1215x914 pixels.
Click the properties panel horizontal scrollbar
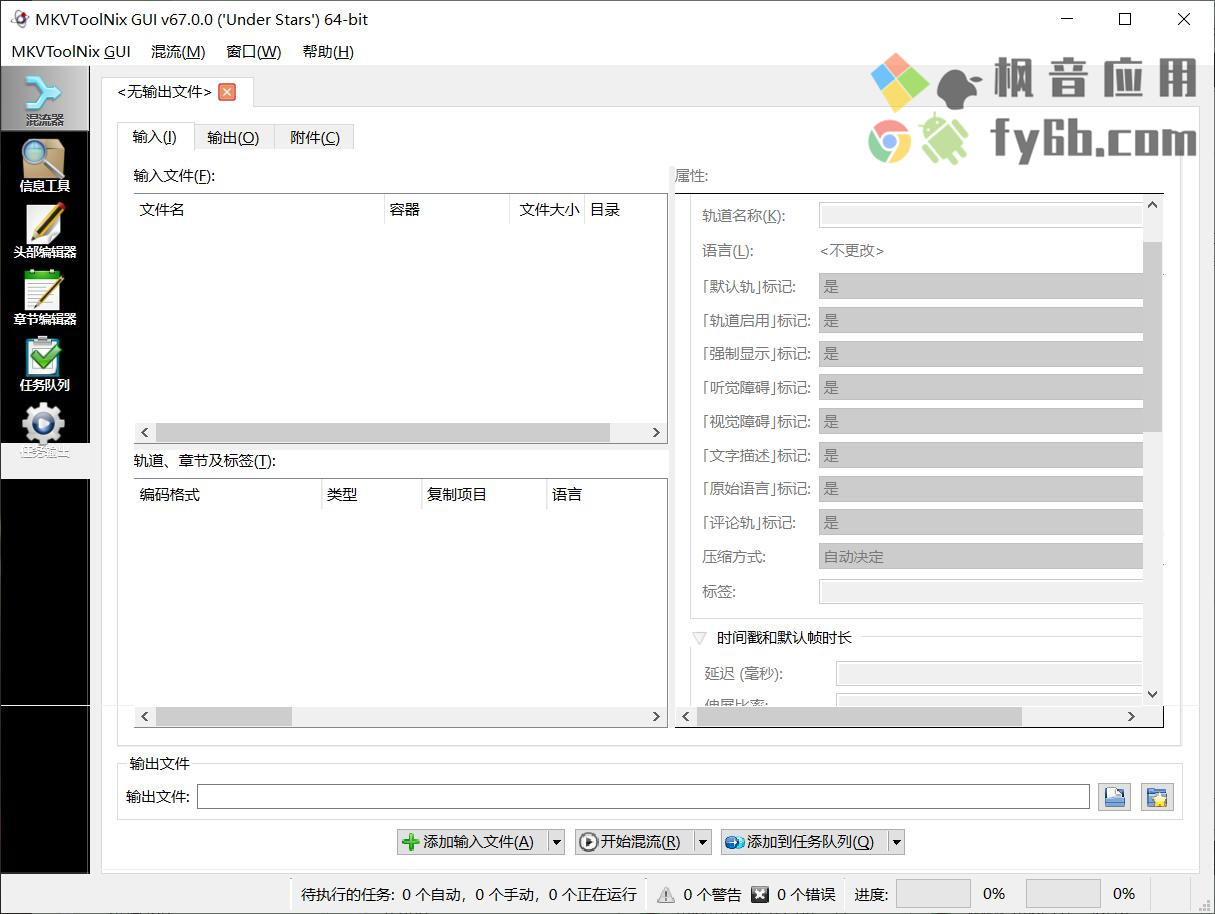(909, 716)
